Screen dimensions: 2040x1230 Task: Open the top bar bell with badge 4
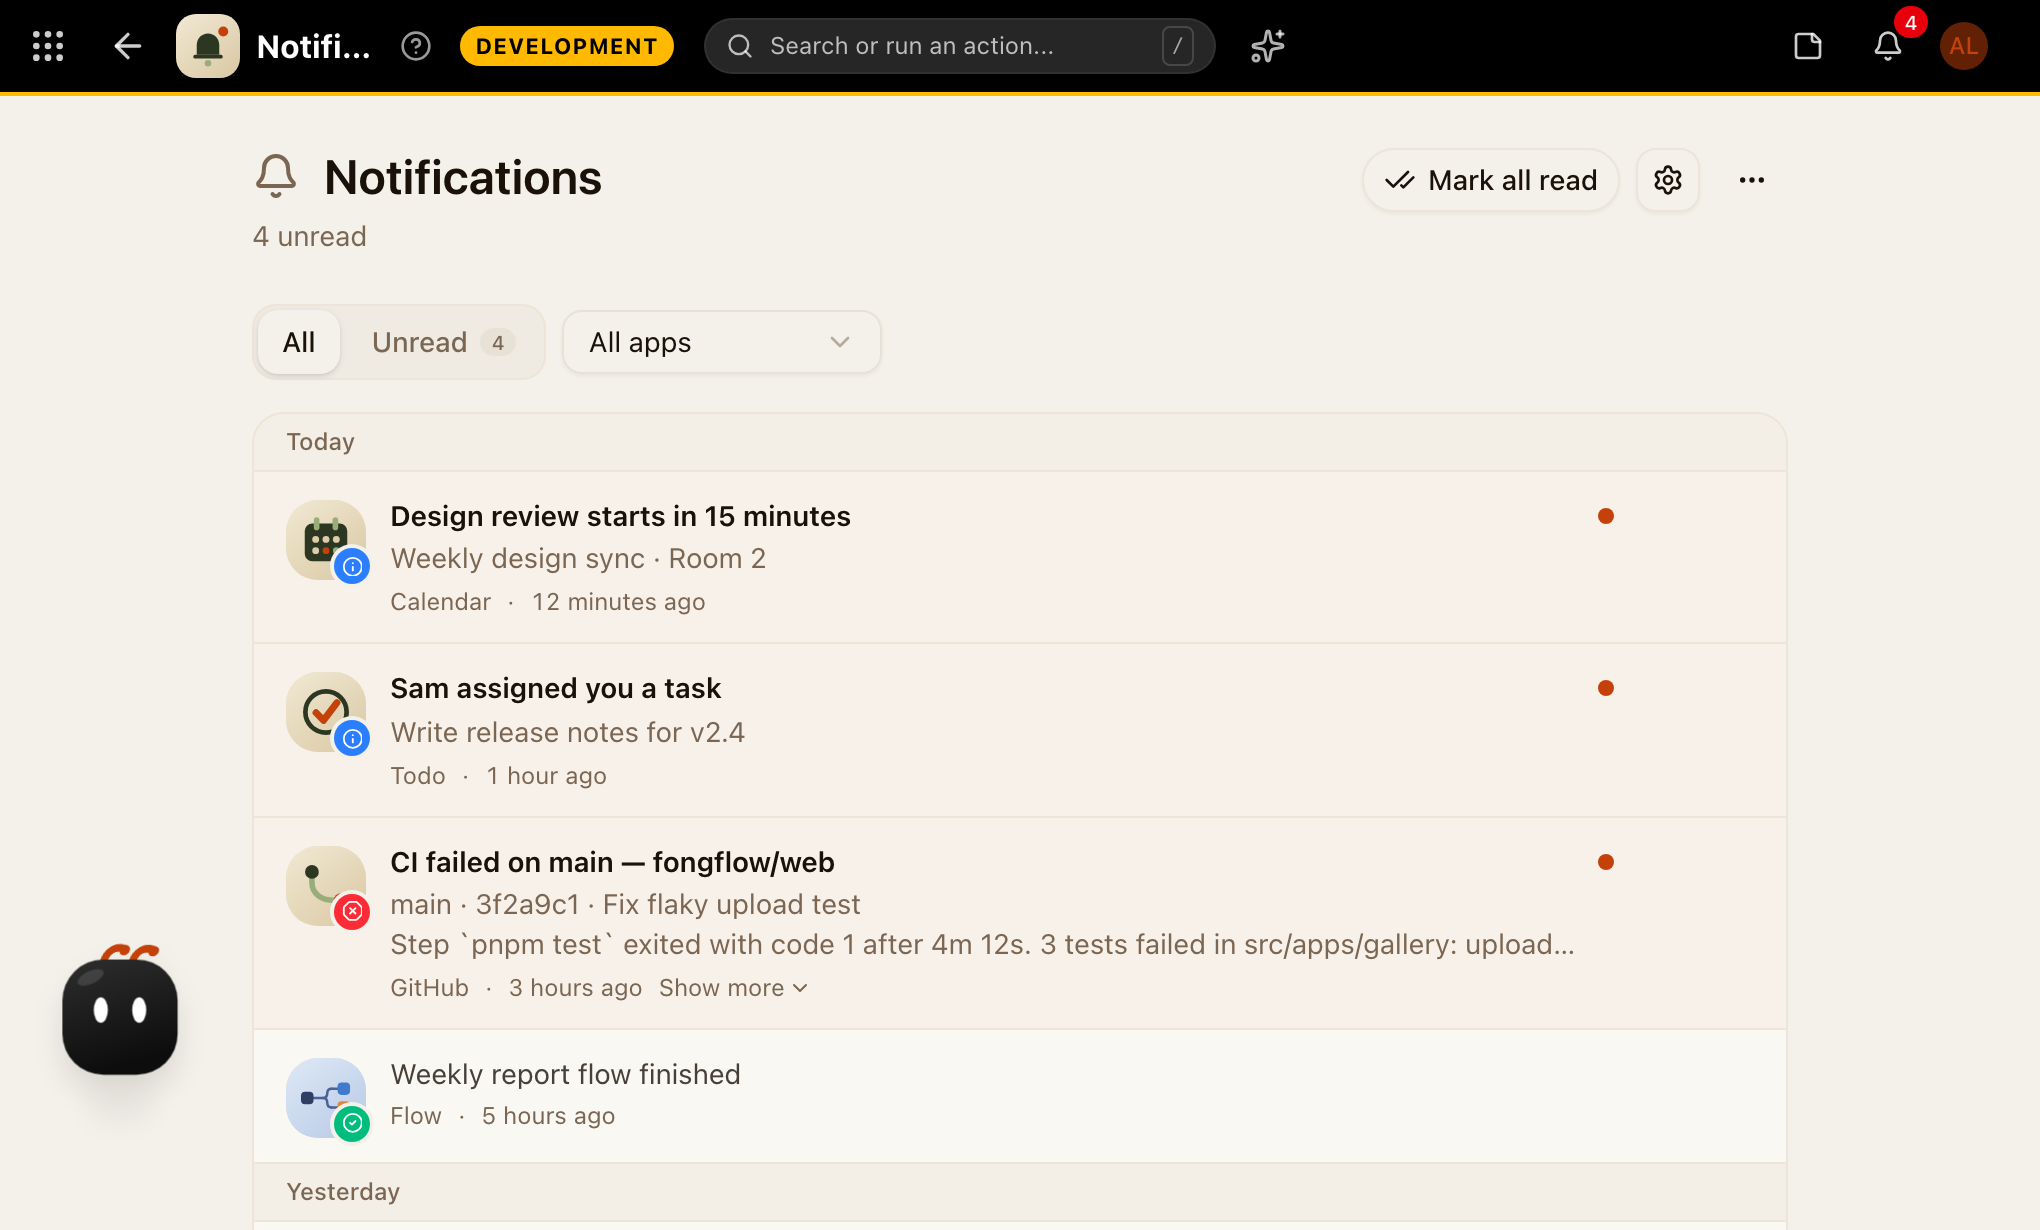pyautogui.click(x=1888, y=46)
